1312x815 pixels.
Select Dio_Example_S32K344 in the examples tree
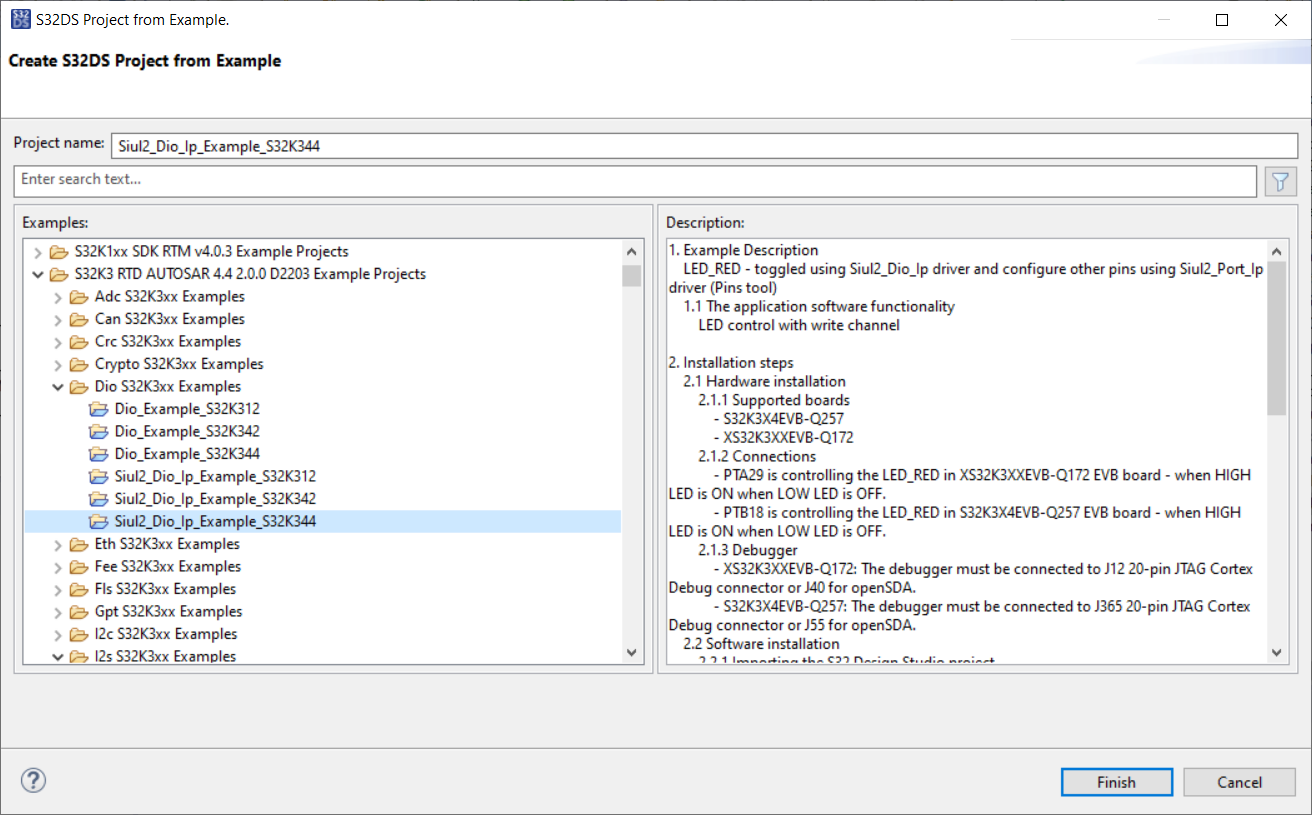(x=173, y=454)
